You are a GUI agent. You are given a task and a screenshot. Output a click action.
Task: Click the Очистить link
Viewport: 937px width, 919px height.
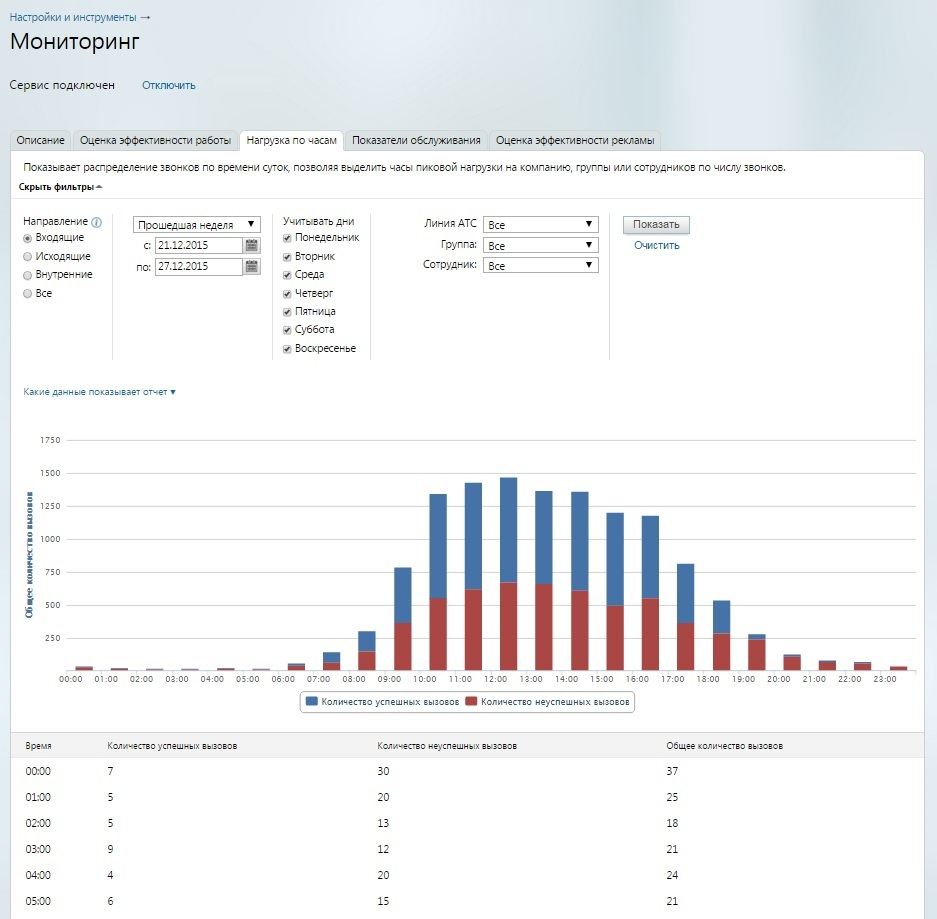[x=656, y=245]
